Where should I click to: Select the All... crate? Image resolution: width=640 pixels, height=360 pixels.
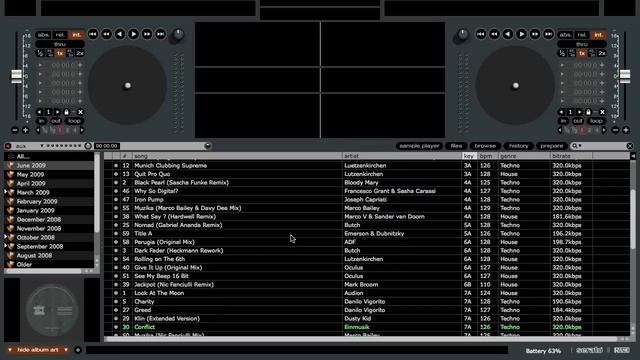coord(49,156)
